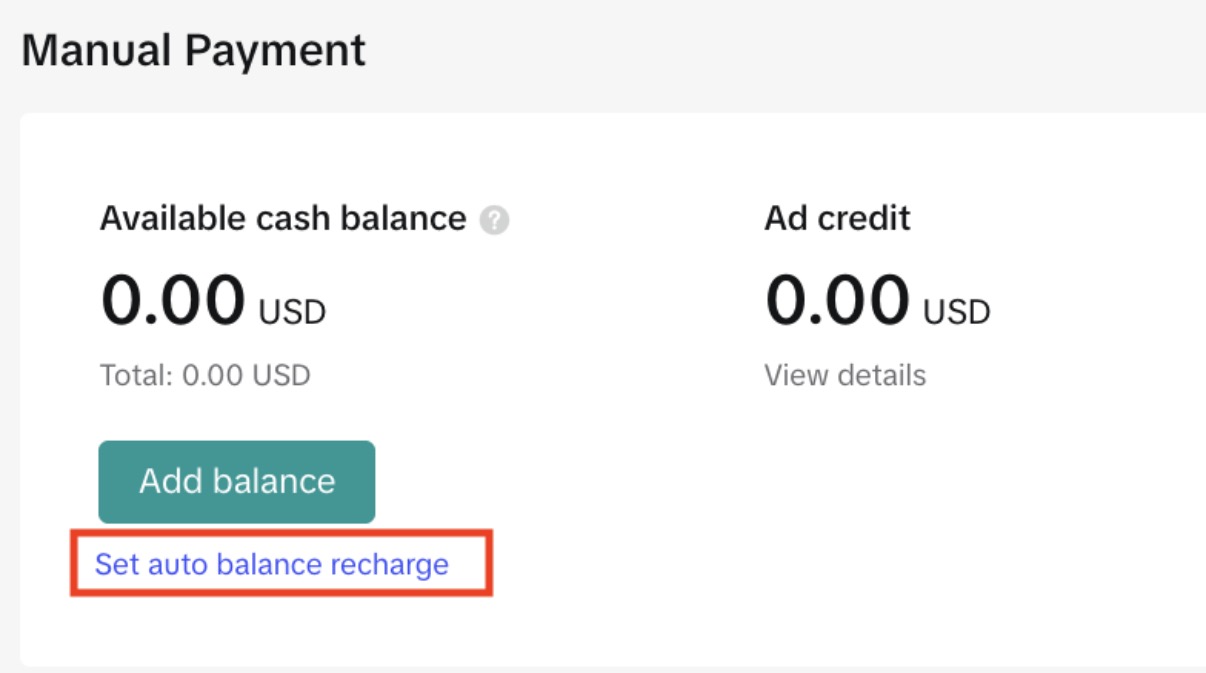Select the Available cash balance label
The height and width of the screenshot is (673, 1206).
click(x=283, y=218)
